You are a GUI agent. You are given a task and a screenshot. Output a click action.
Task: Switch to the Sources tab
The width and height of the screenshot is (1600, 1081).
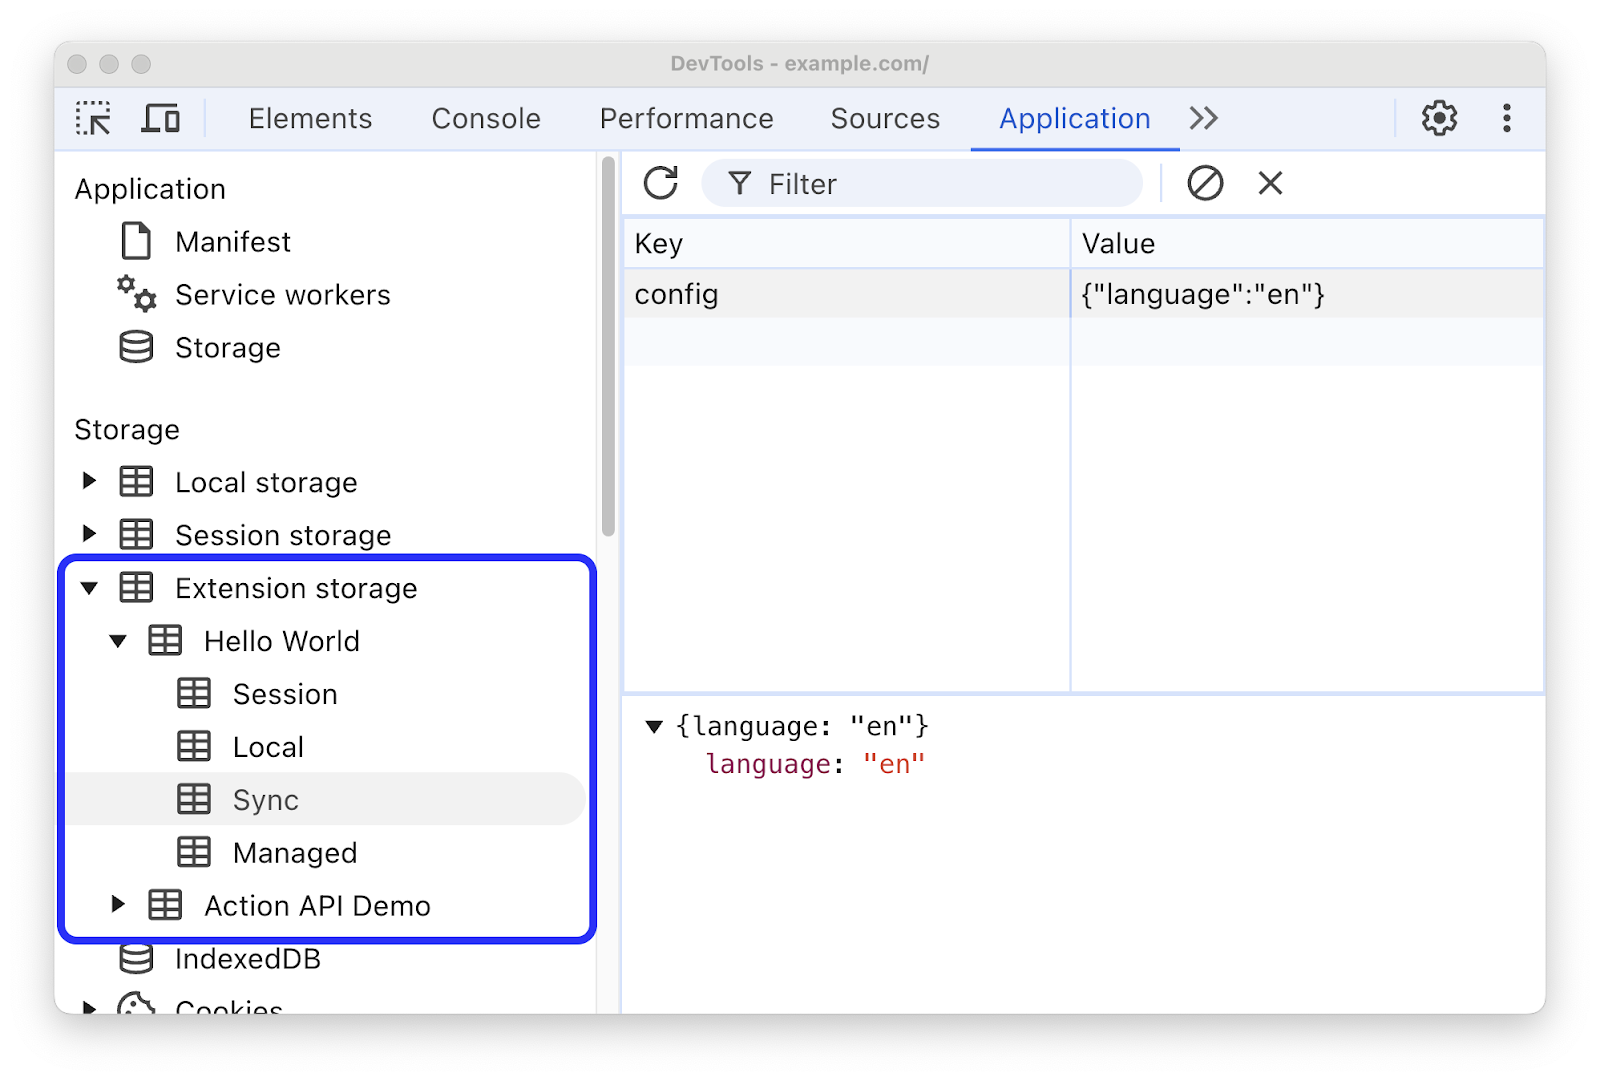(x=884, y=118)
